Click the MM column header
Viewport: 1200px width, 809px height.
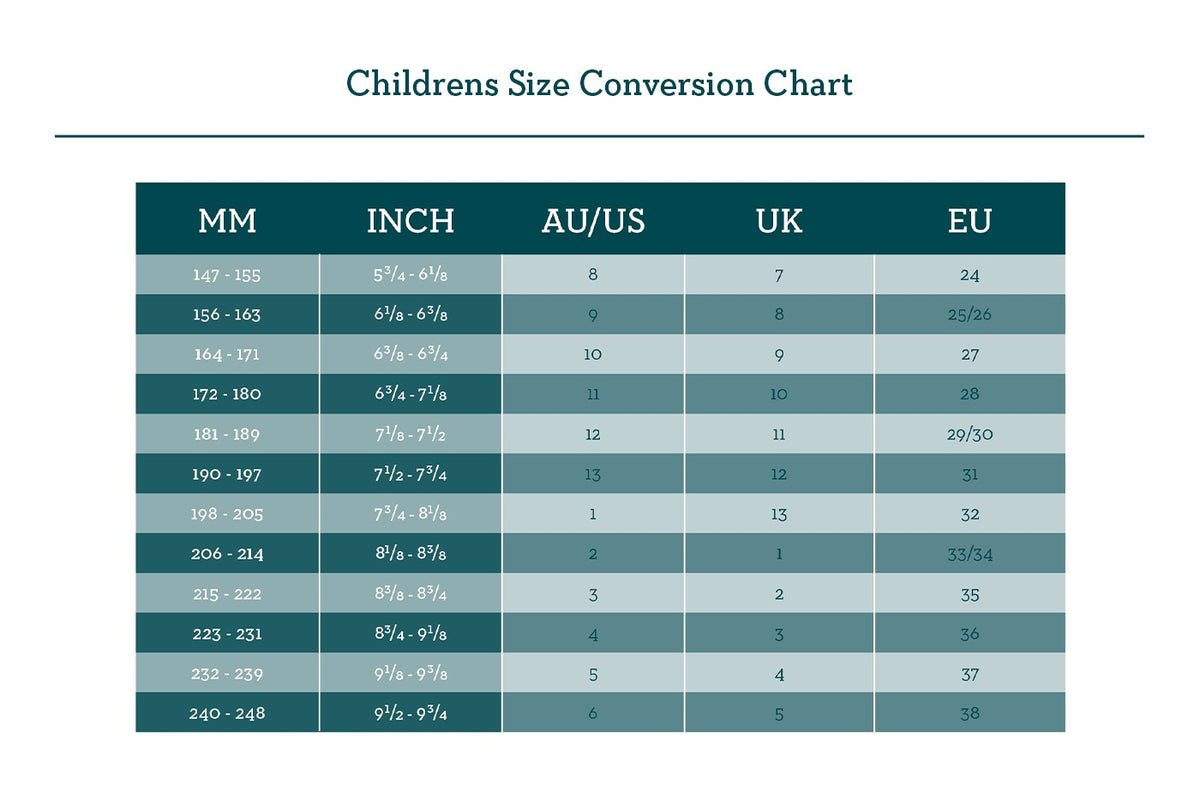(227, 221)
